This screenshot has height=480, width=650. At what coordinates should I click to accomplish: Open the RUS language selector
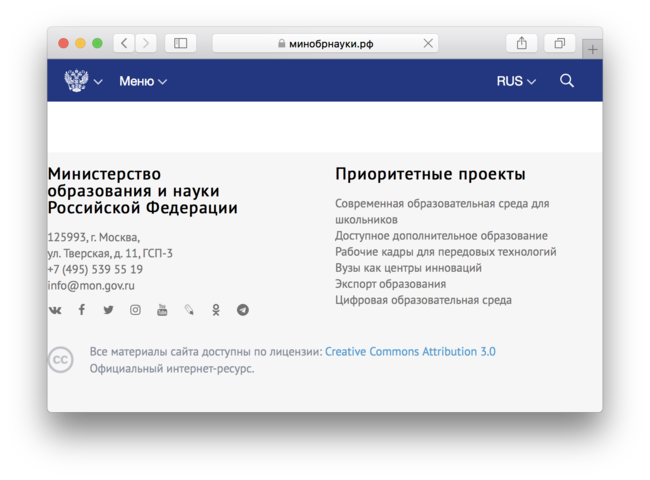pos(516,81)
